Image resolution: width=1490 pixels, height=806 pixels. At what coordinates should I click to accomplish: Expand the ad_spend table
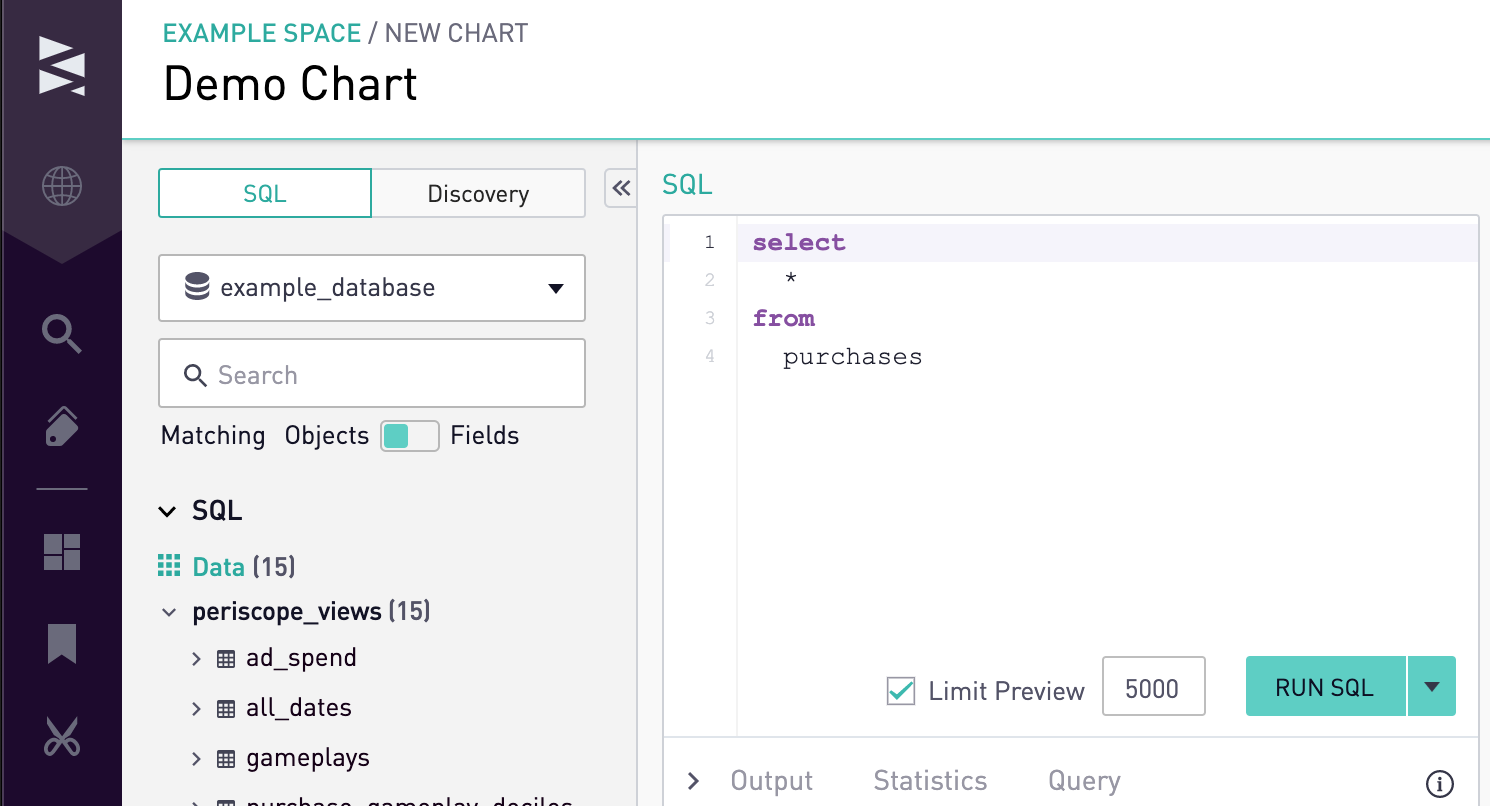(x=197, y=658)
